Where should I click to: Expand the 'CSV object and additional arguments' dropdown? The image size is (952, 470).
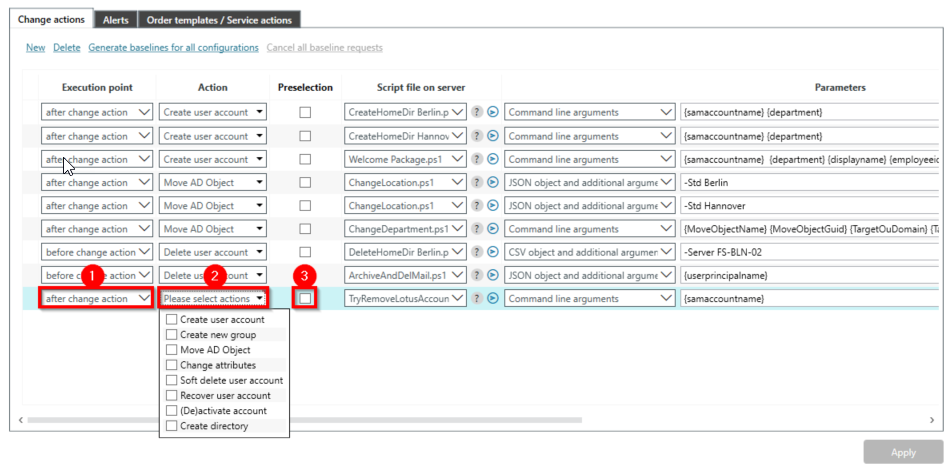click(589, 252)
